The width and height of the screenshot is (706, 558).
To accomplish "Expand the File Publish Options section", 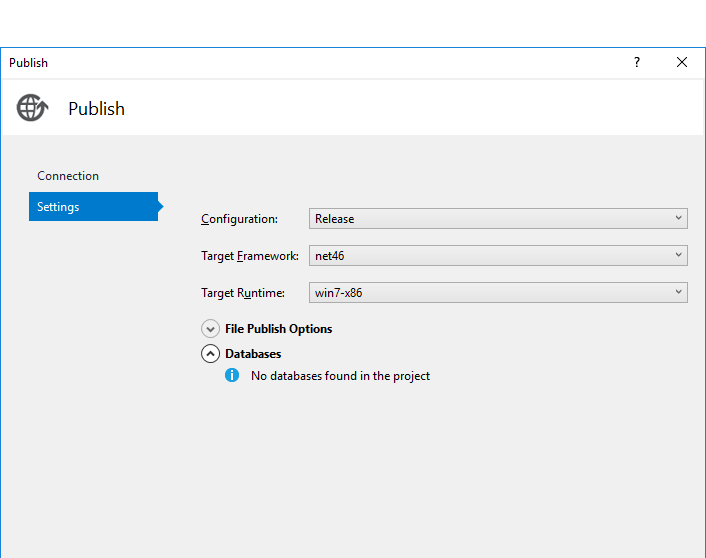I will click(x=210, y=329).
